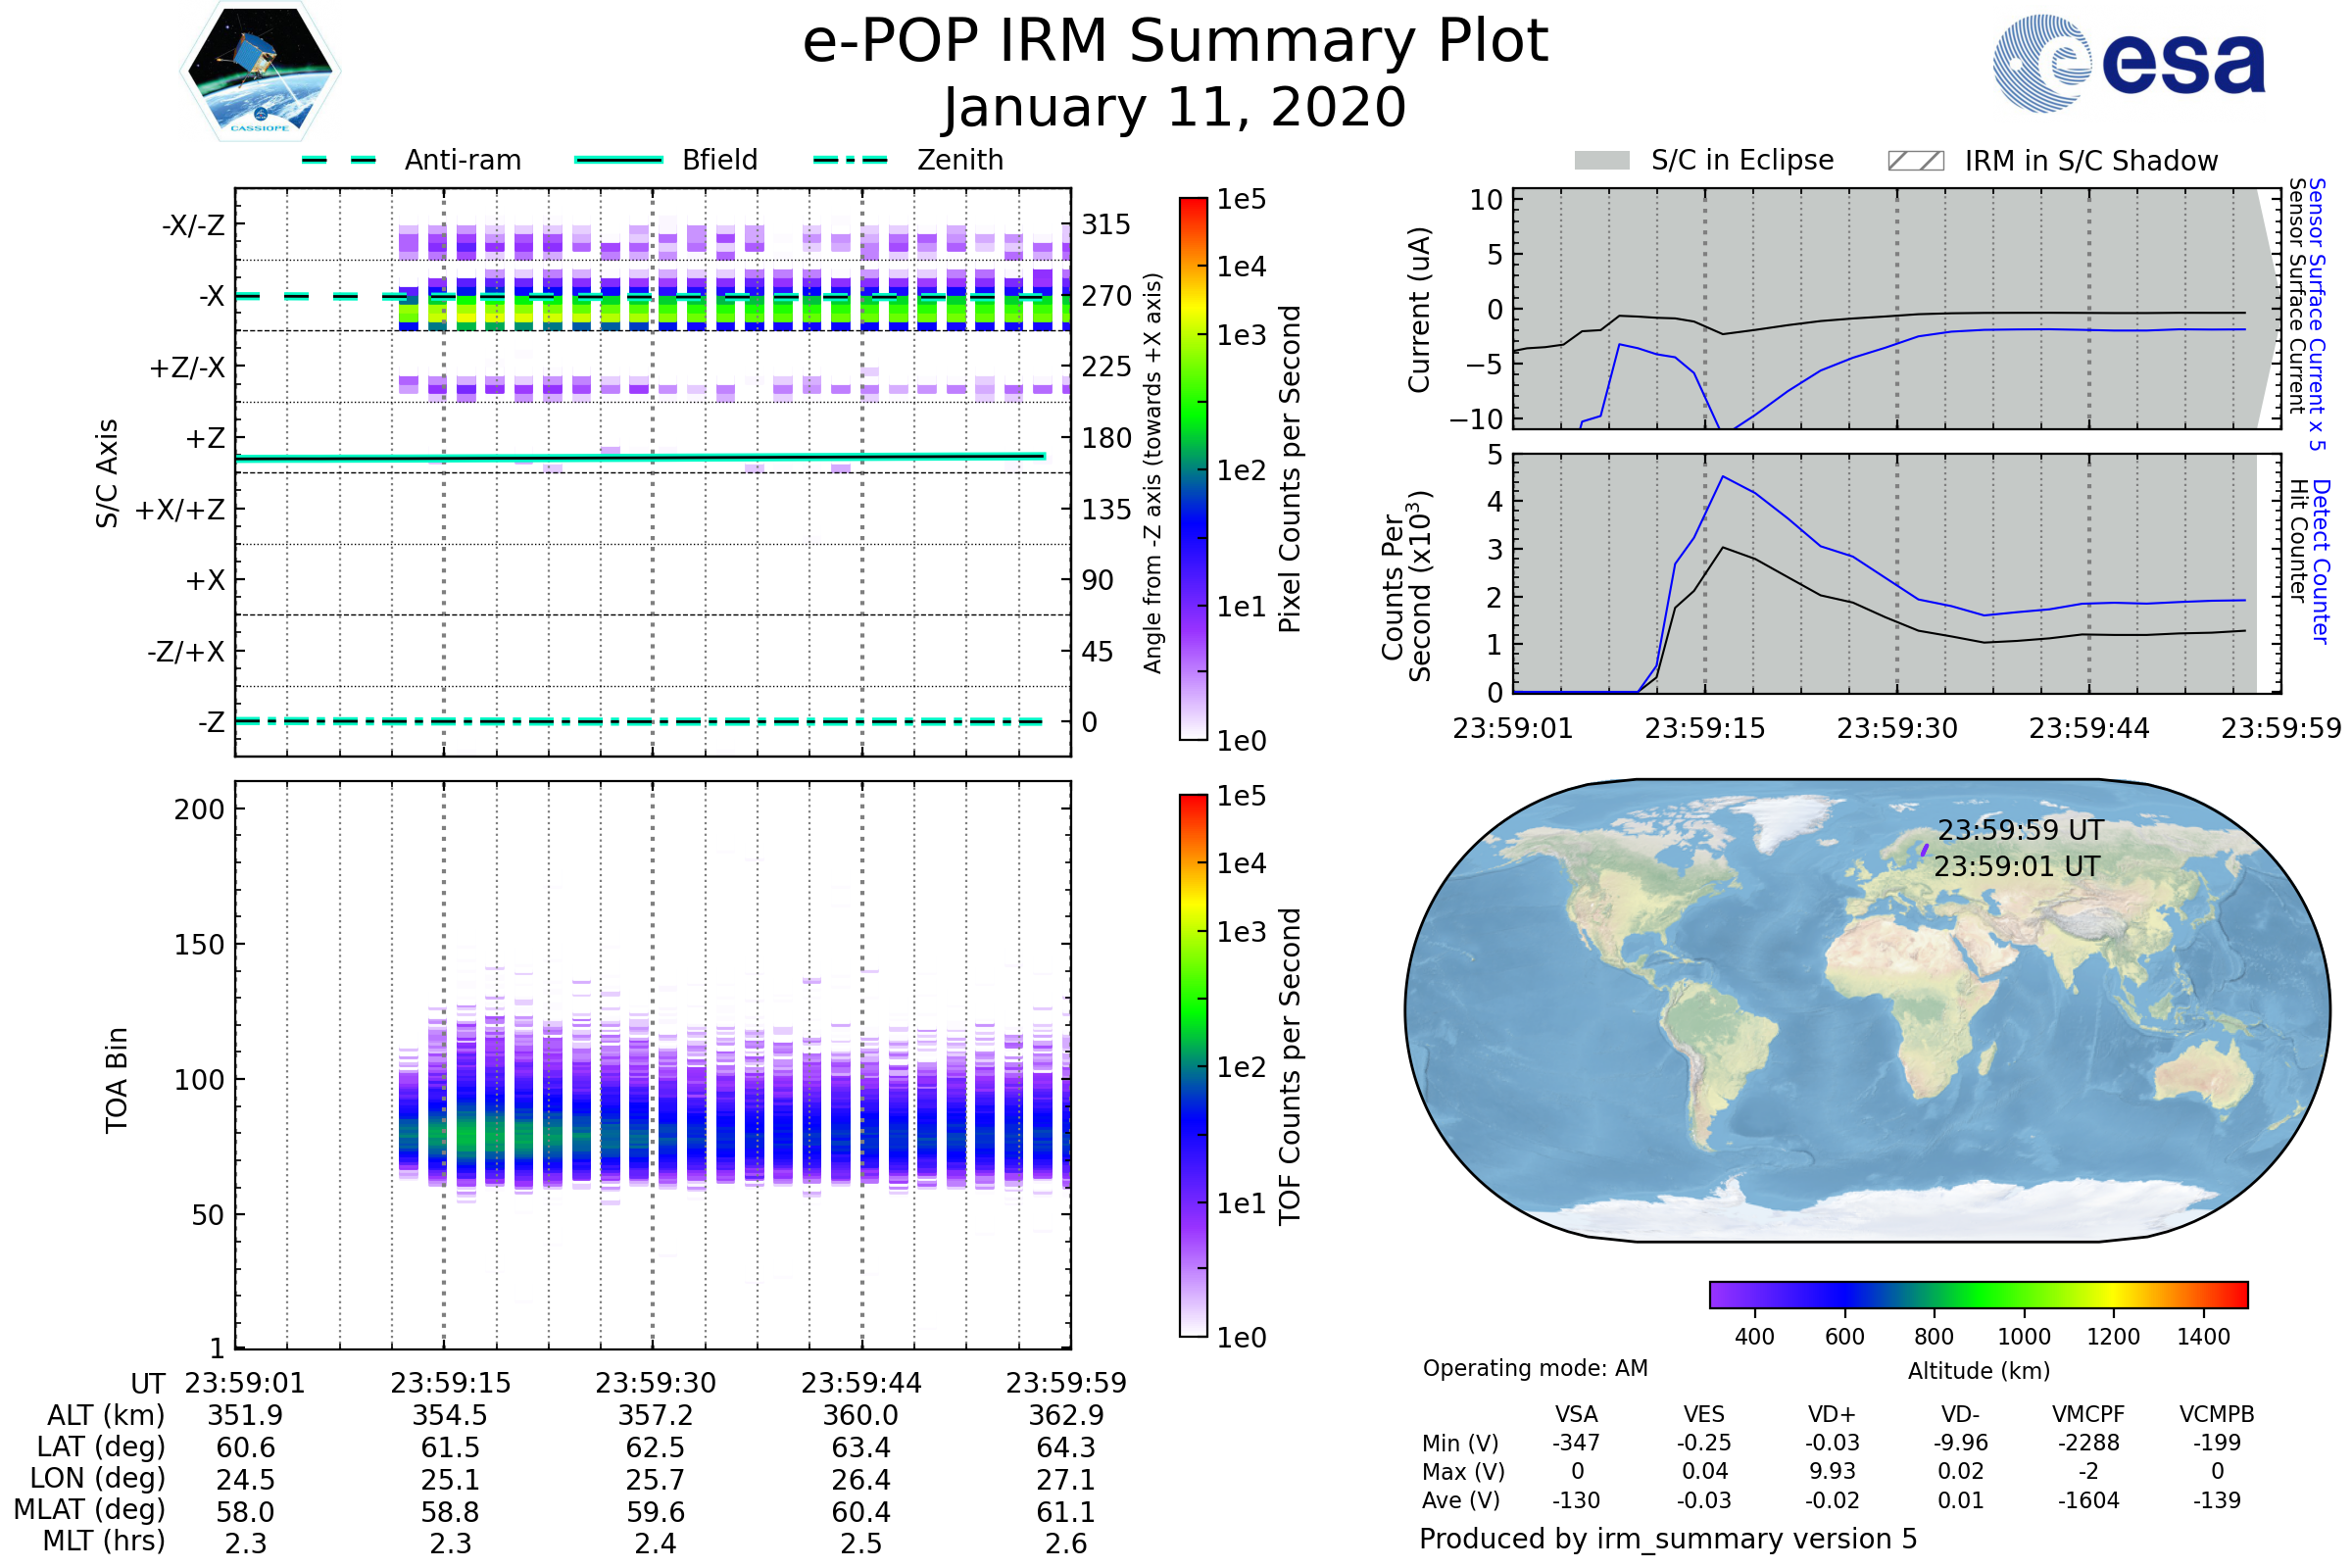Click the Bfield solid line legend marker
Screen dimensions: 2352x1568
(618, 160)
